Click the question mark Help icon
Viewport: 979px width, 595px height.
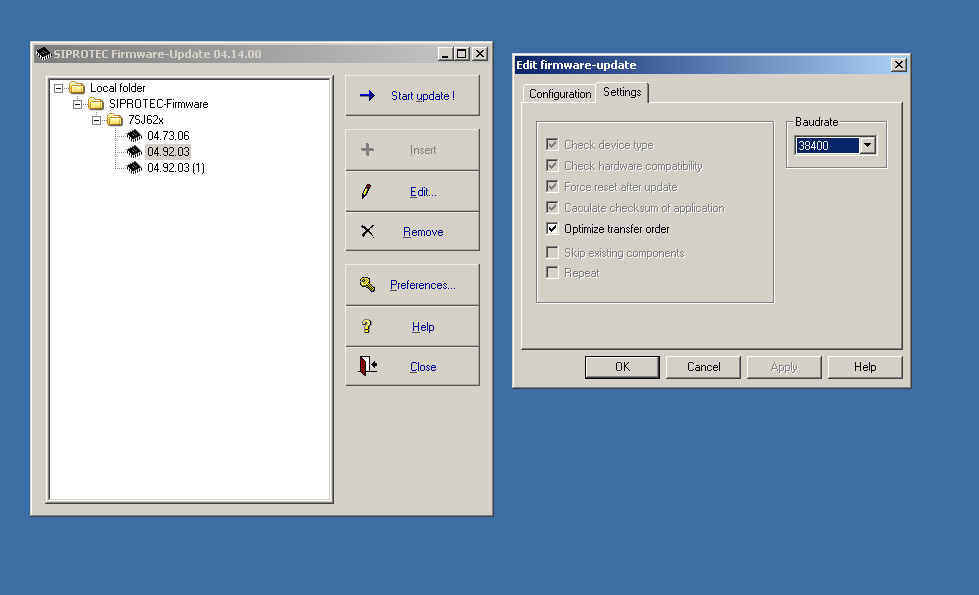[367, 326]
